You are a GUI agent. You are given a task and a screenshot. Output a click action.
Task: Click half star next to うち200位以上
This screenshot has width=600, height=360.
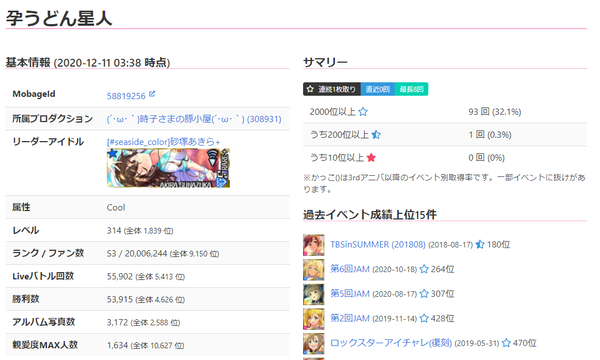(376, 135)
